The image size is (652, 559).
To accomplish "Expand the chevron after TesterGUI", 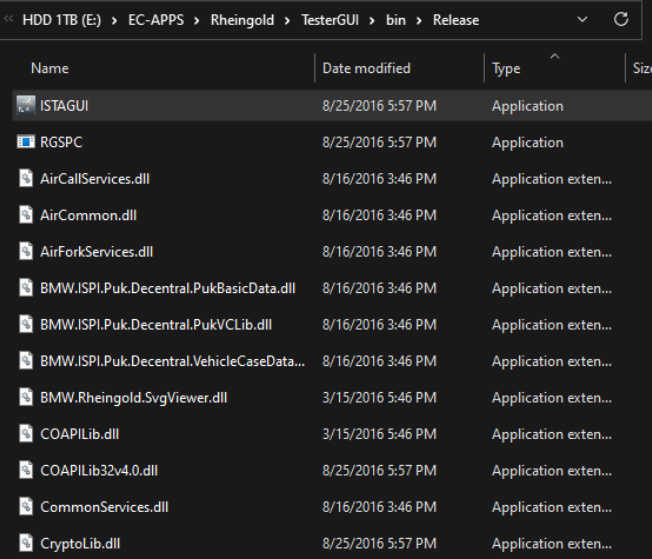I will click(x=372, y=20).
